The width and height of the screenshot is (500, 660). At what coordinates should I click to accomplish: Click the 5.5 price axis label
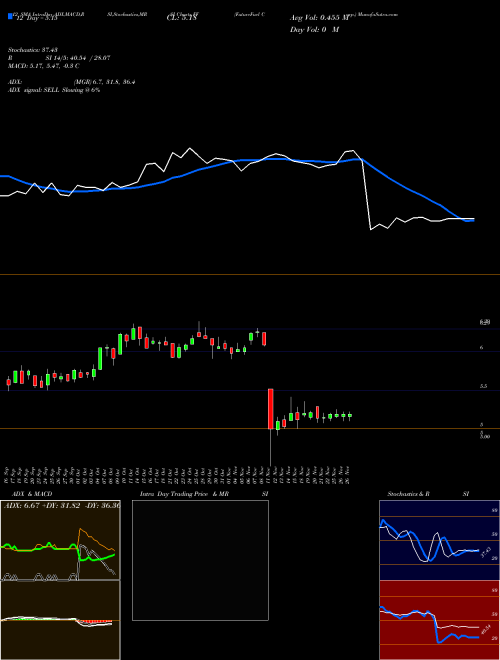click(483, 386)
